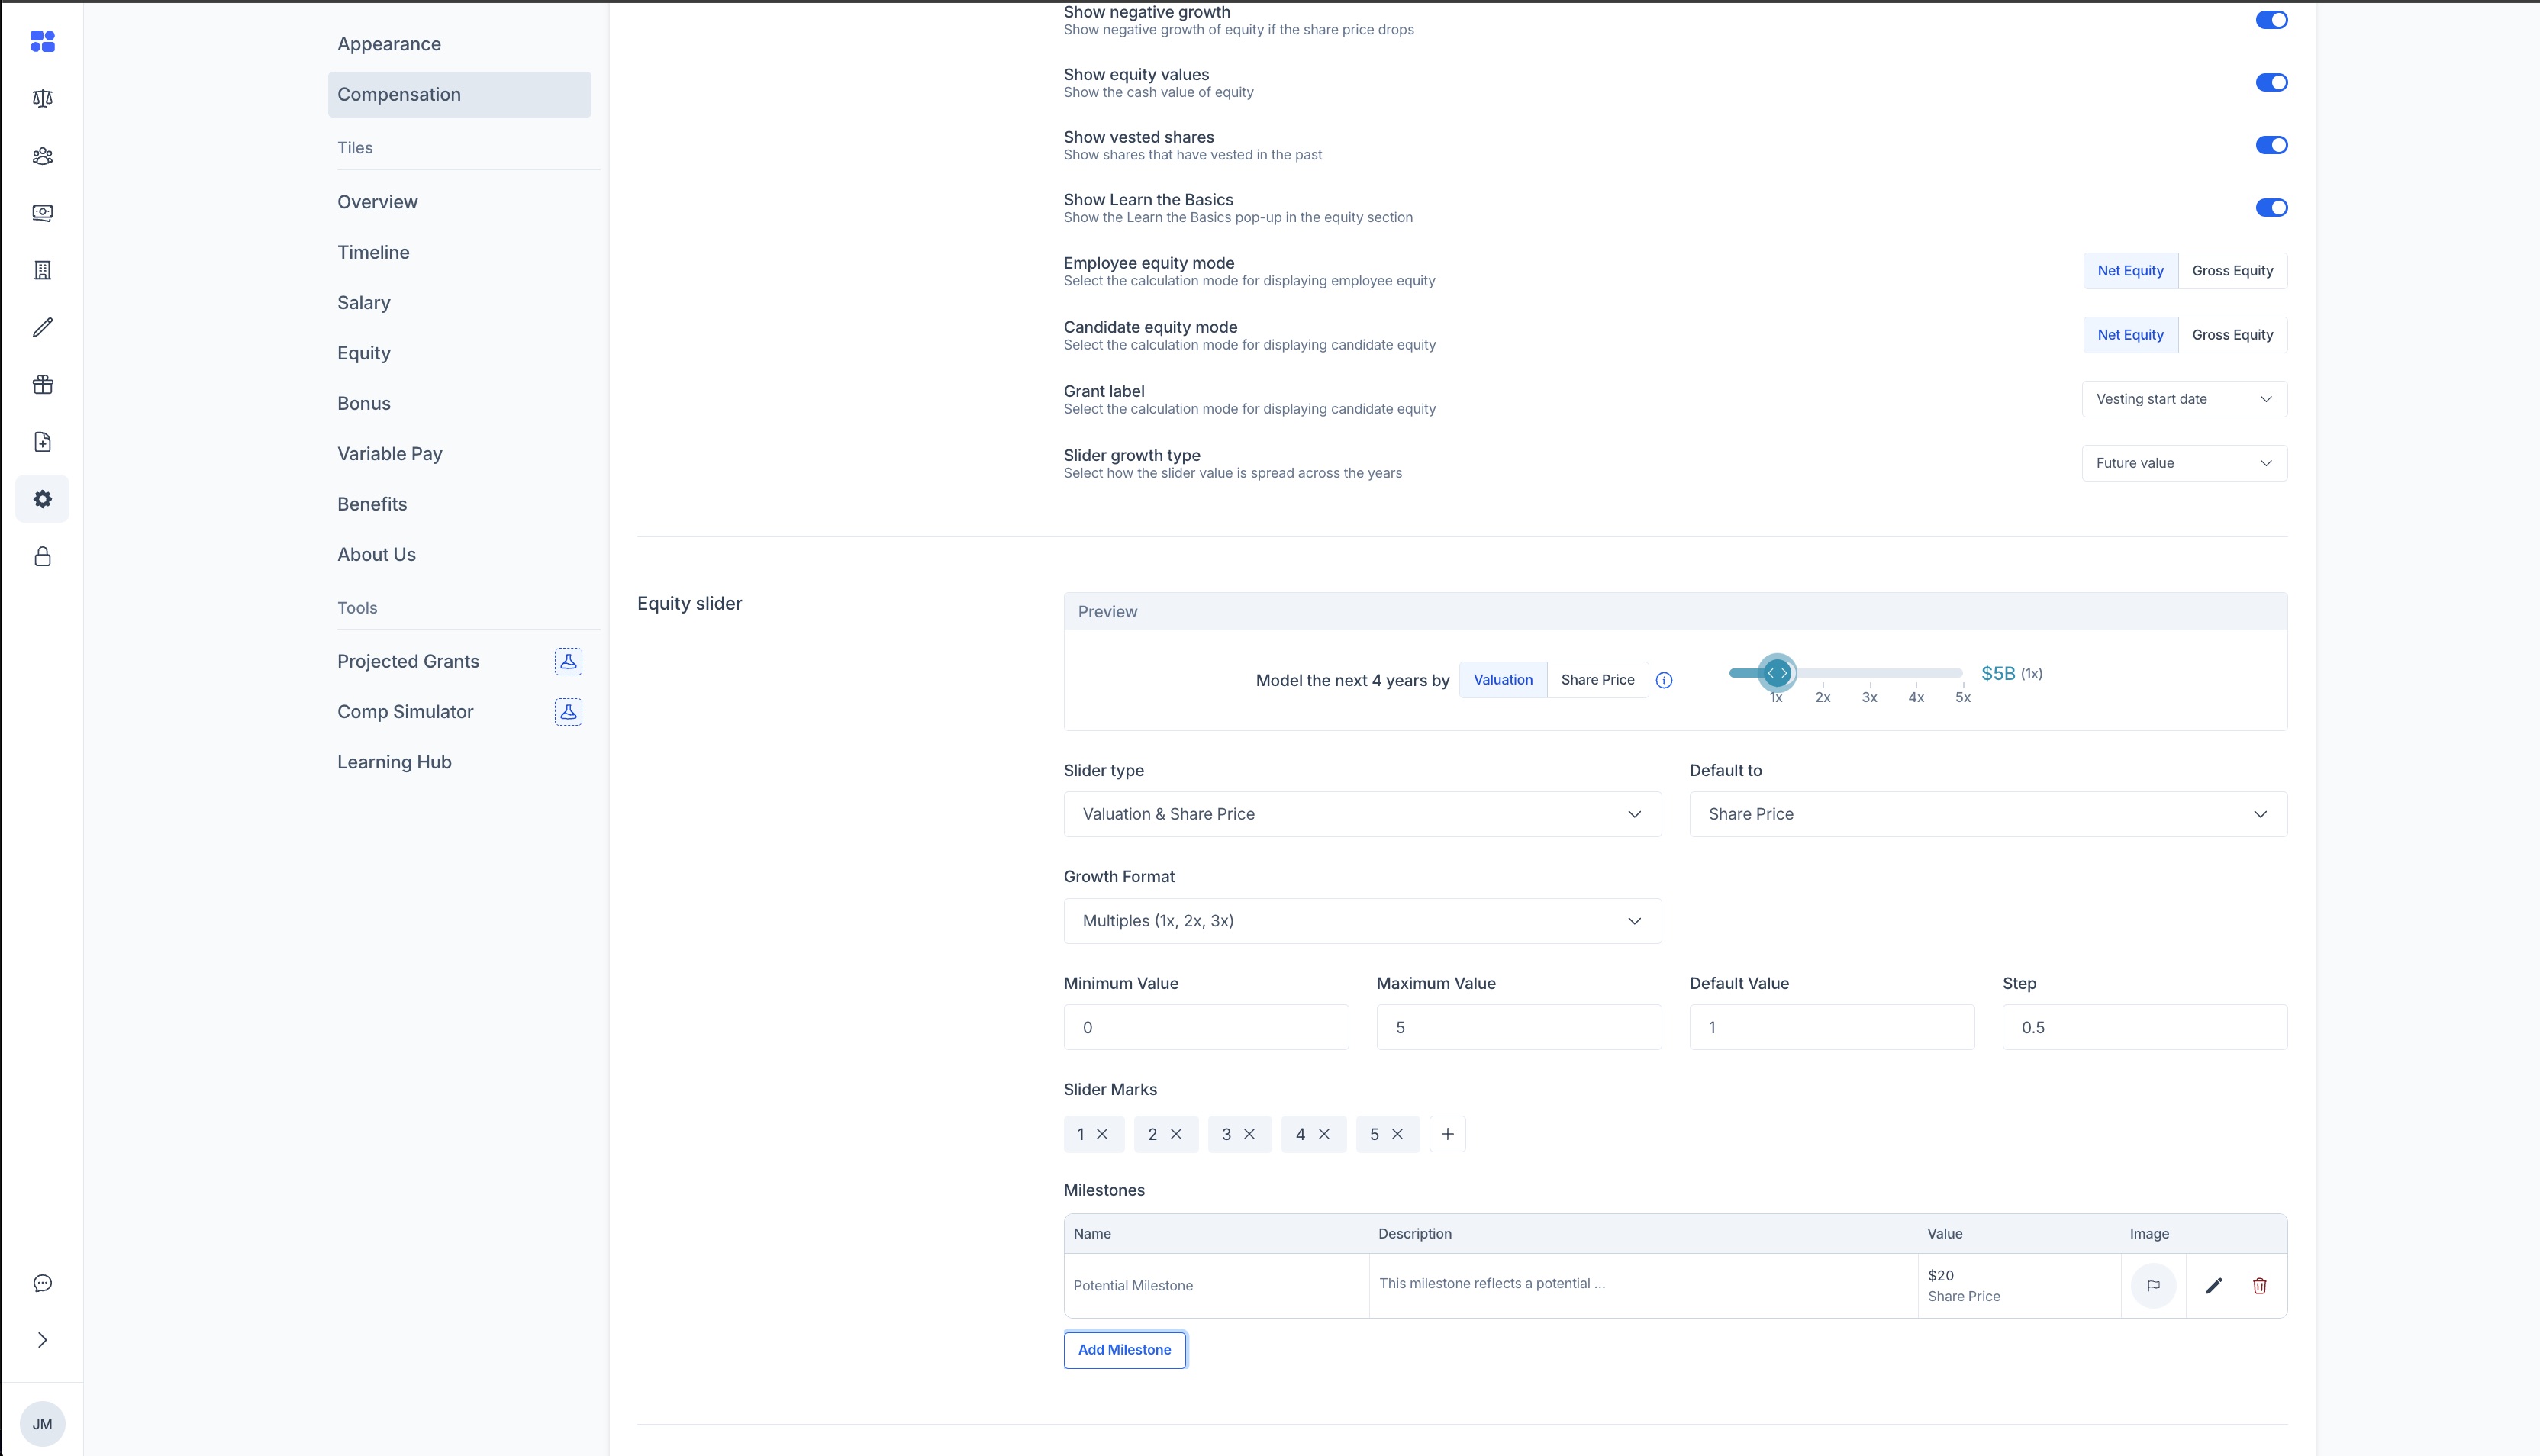Click the Maximum Value input field

(x=1519, y=1027)
